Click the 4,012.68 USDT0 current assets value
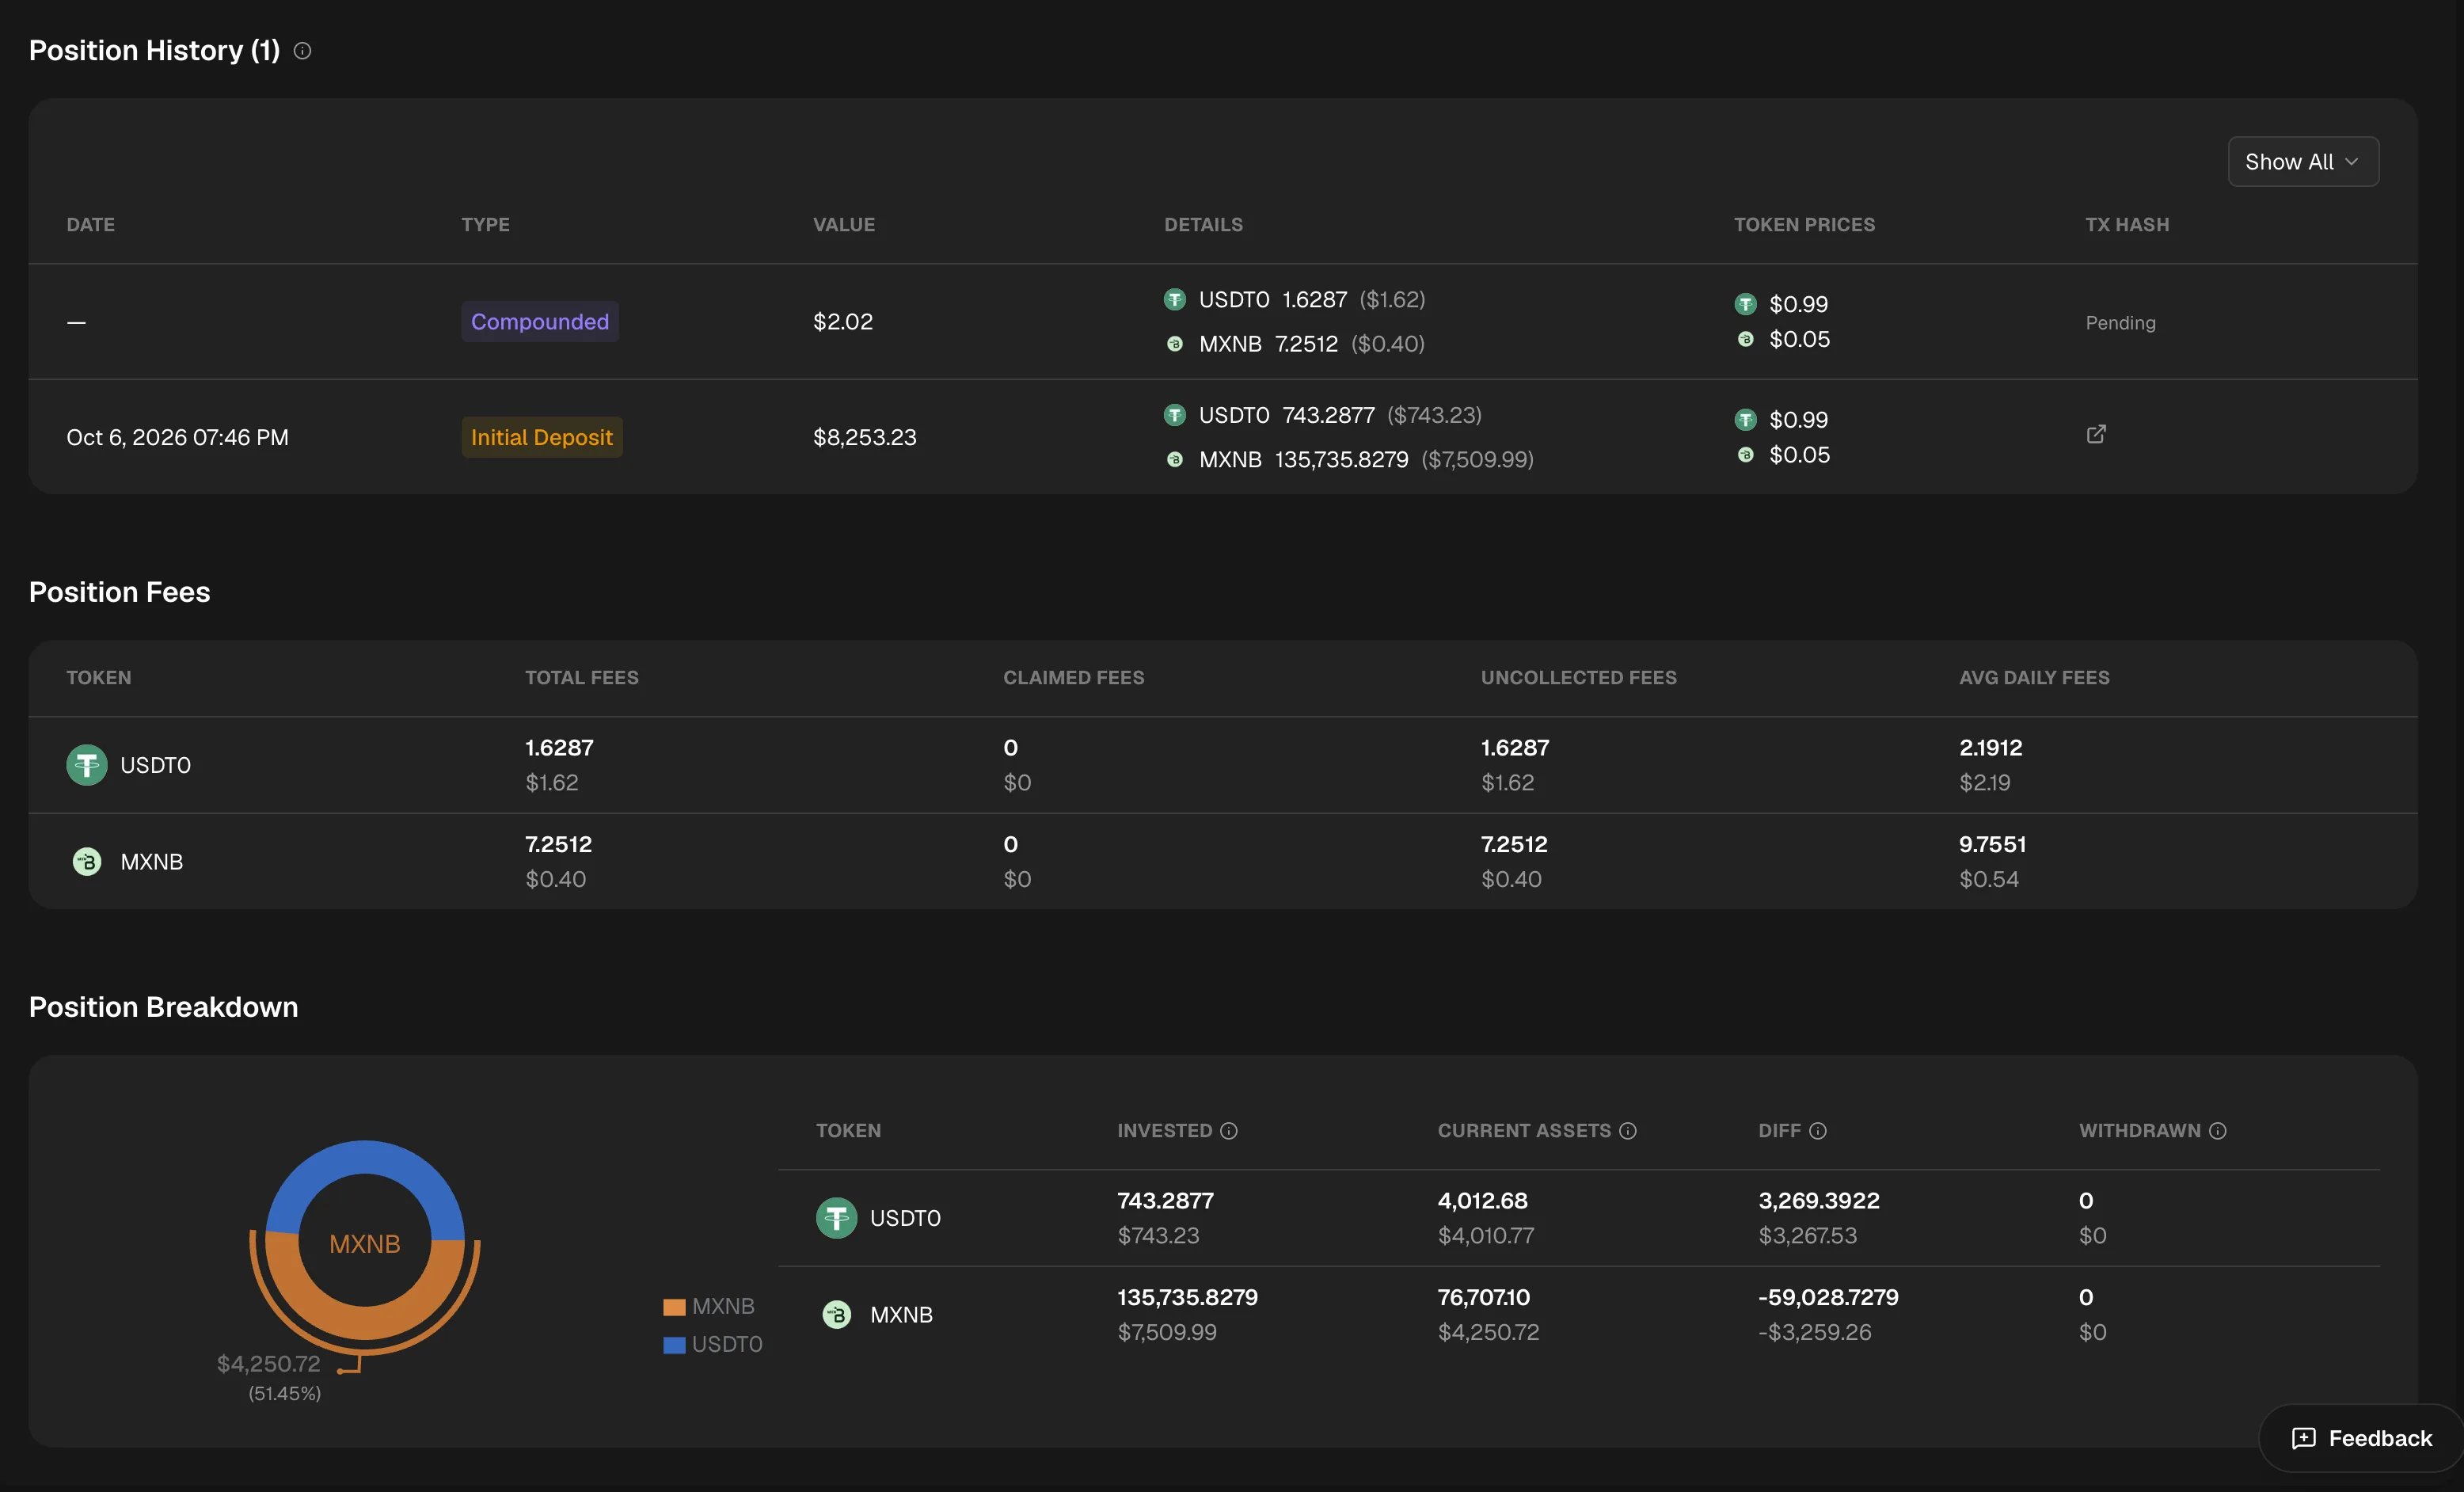The width and height of the screenshot is (2464, 1492). 1482,1200
